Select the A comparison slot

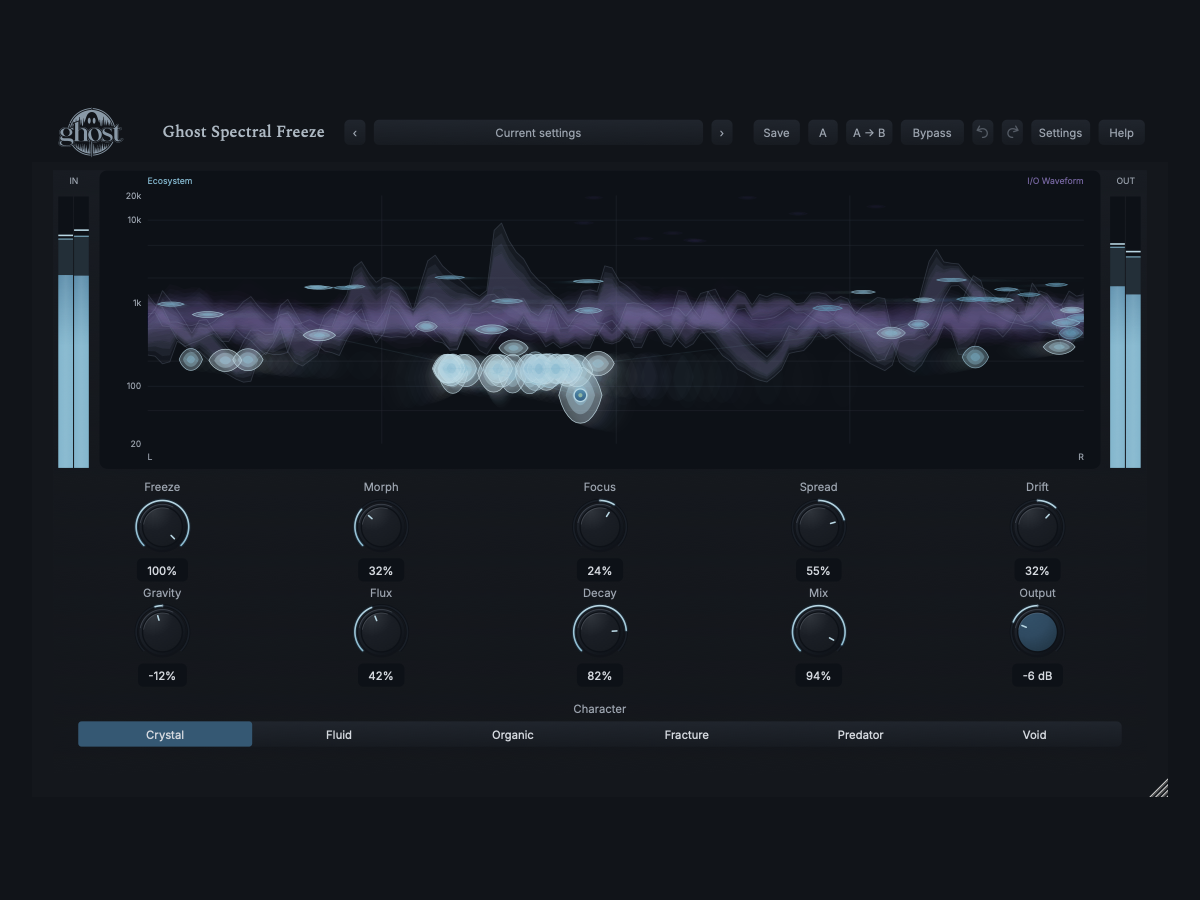tap(823, 133)
